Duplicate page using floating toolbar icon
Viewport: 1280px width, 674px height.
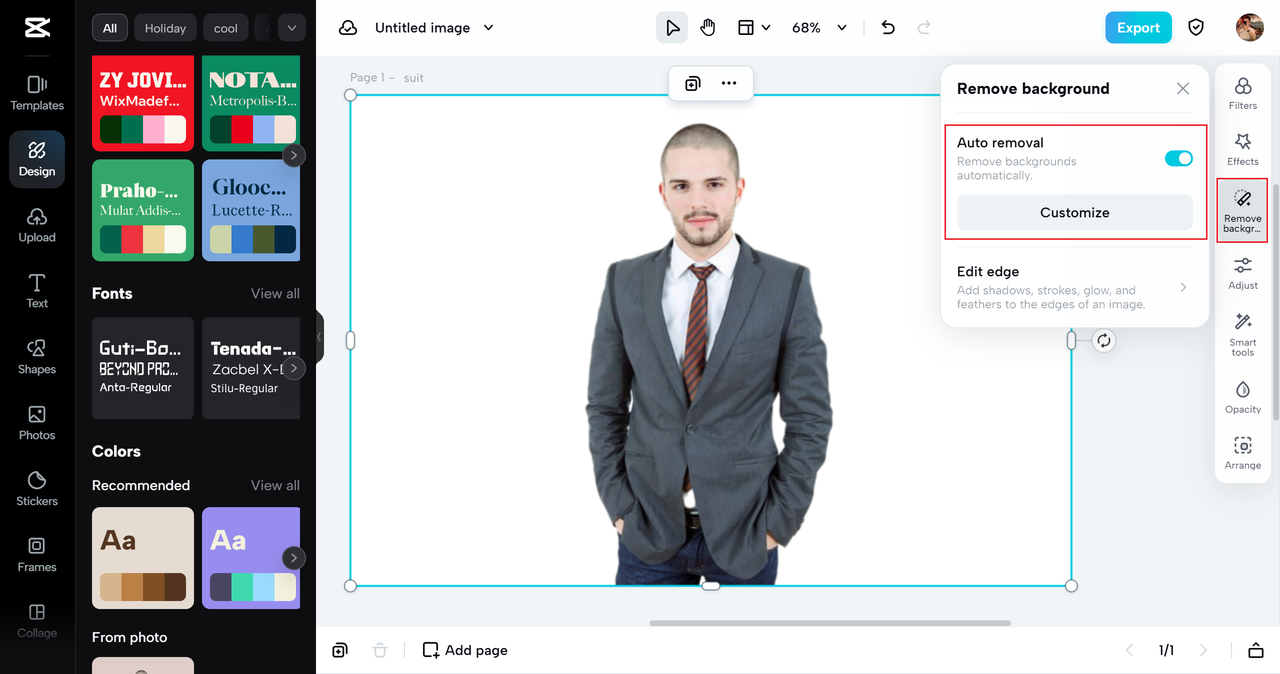tap(692, 83)
